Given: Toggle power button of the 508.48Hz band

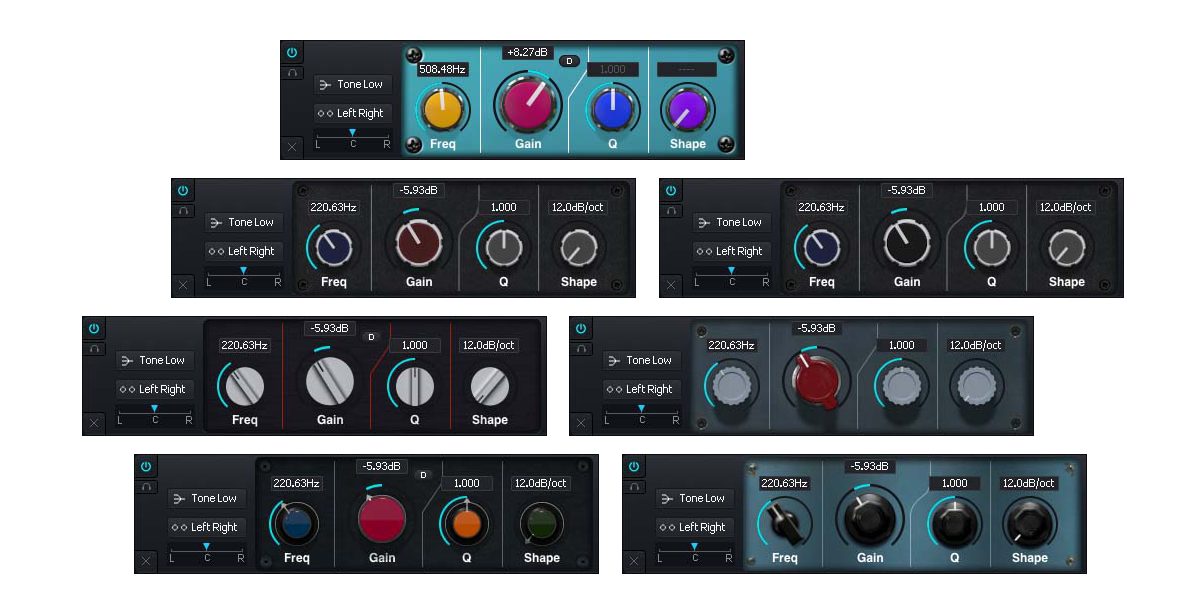Looking at the screenshot, I should (292, 52).
